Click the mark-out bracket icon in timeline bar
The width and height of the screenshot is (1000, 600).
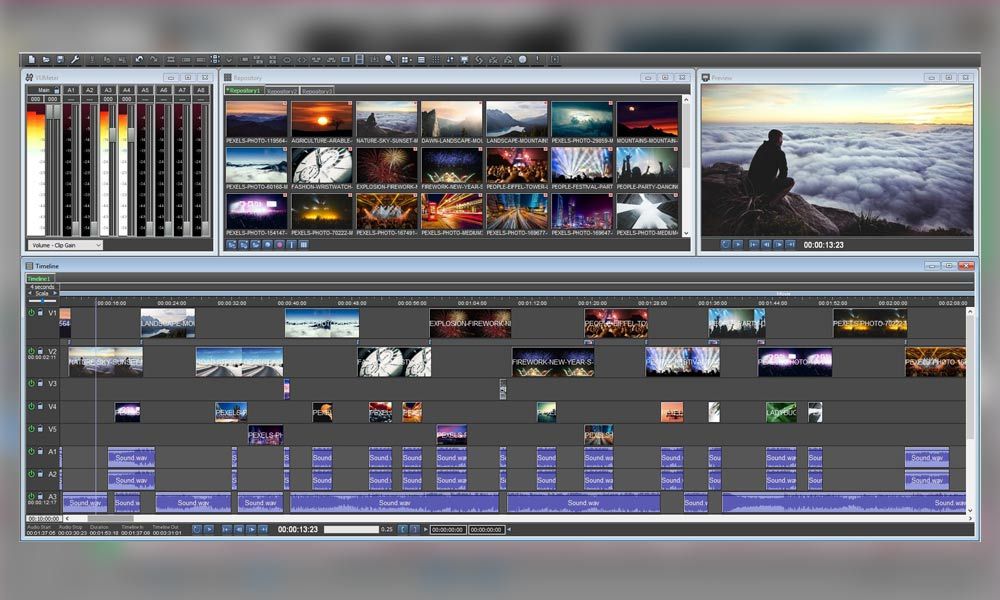click(x=415, y=529)
